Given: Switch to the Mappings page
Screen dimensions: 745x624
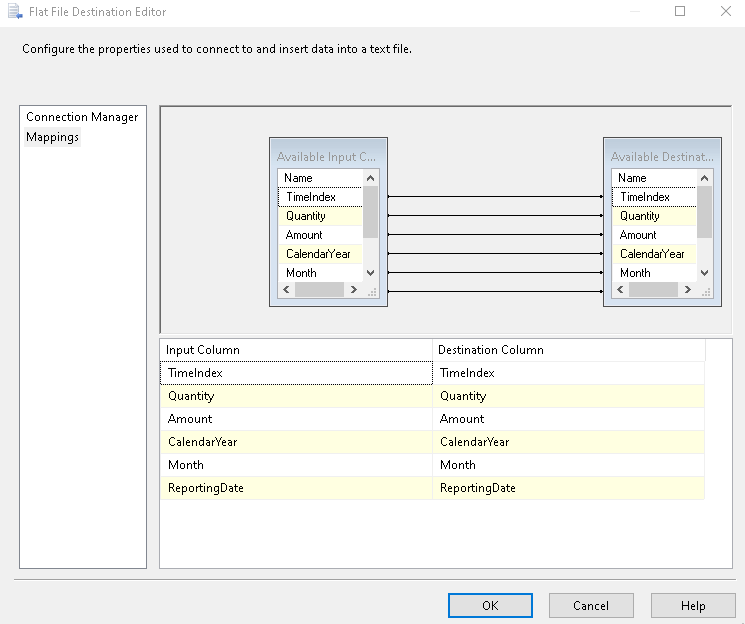Looking at the screenshot, I should (x=52, y=137).
